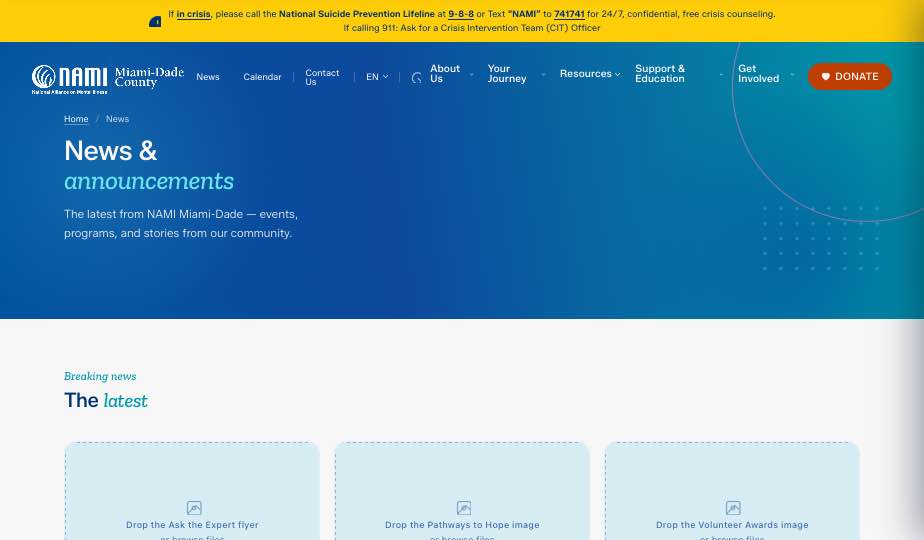Click the DONATE button
The image size is (924, 540).
click(x=849, y=77)
